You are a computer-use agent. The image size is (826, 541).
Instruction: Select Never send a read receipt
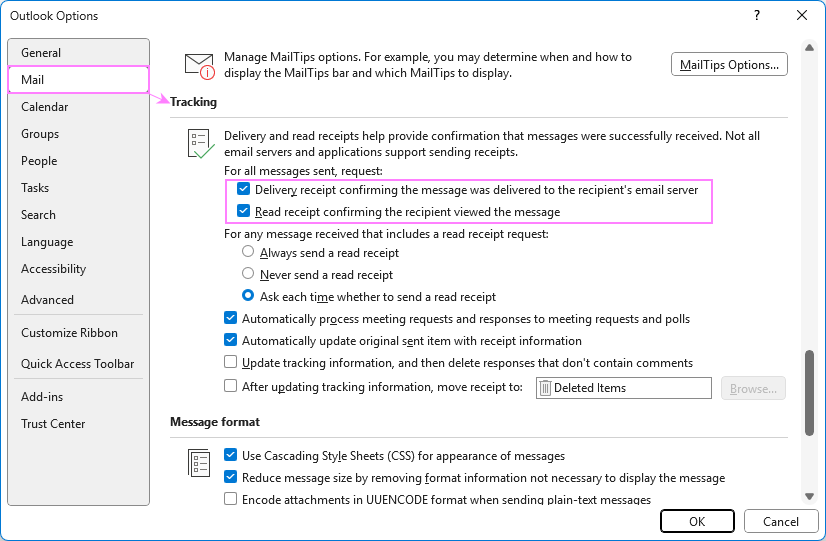pos(248,274)
